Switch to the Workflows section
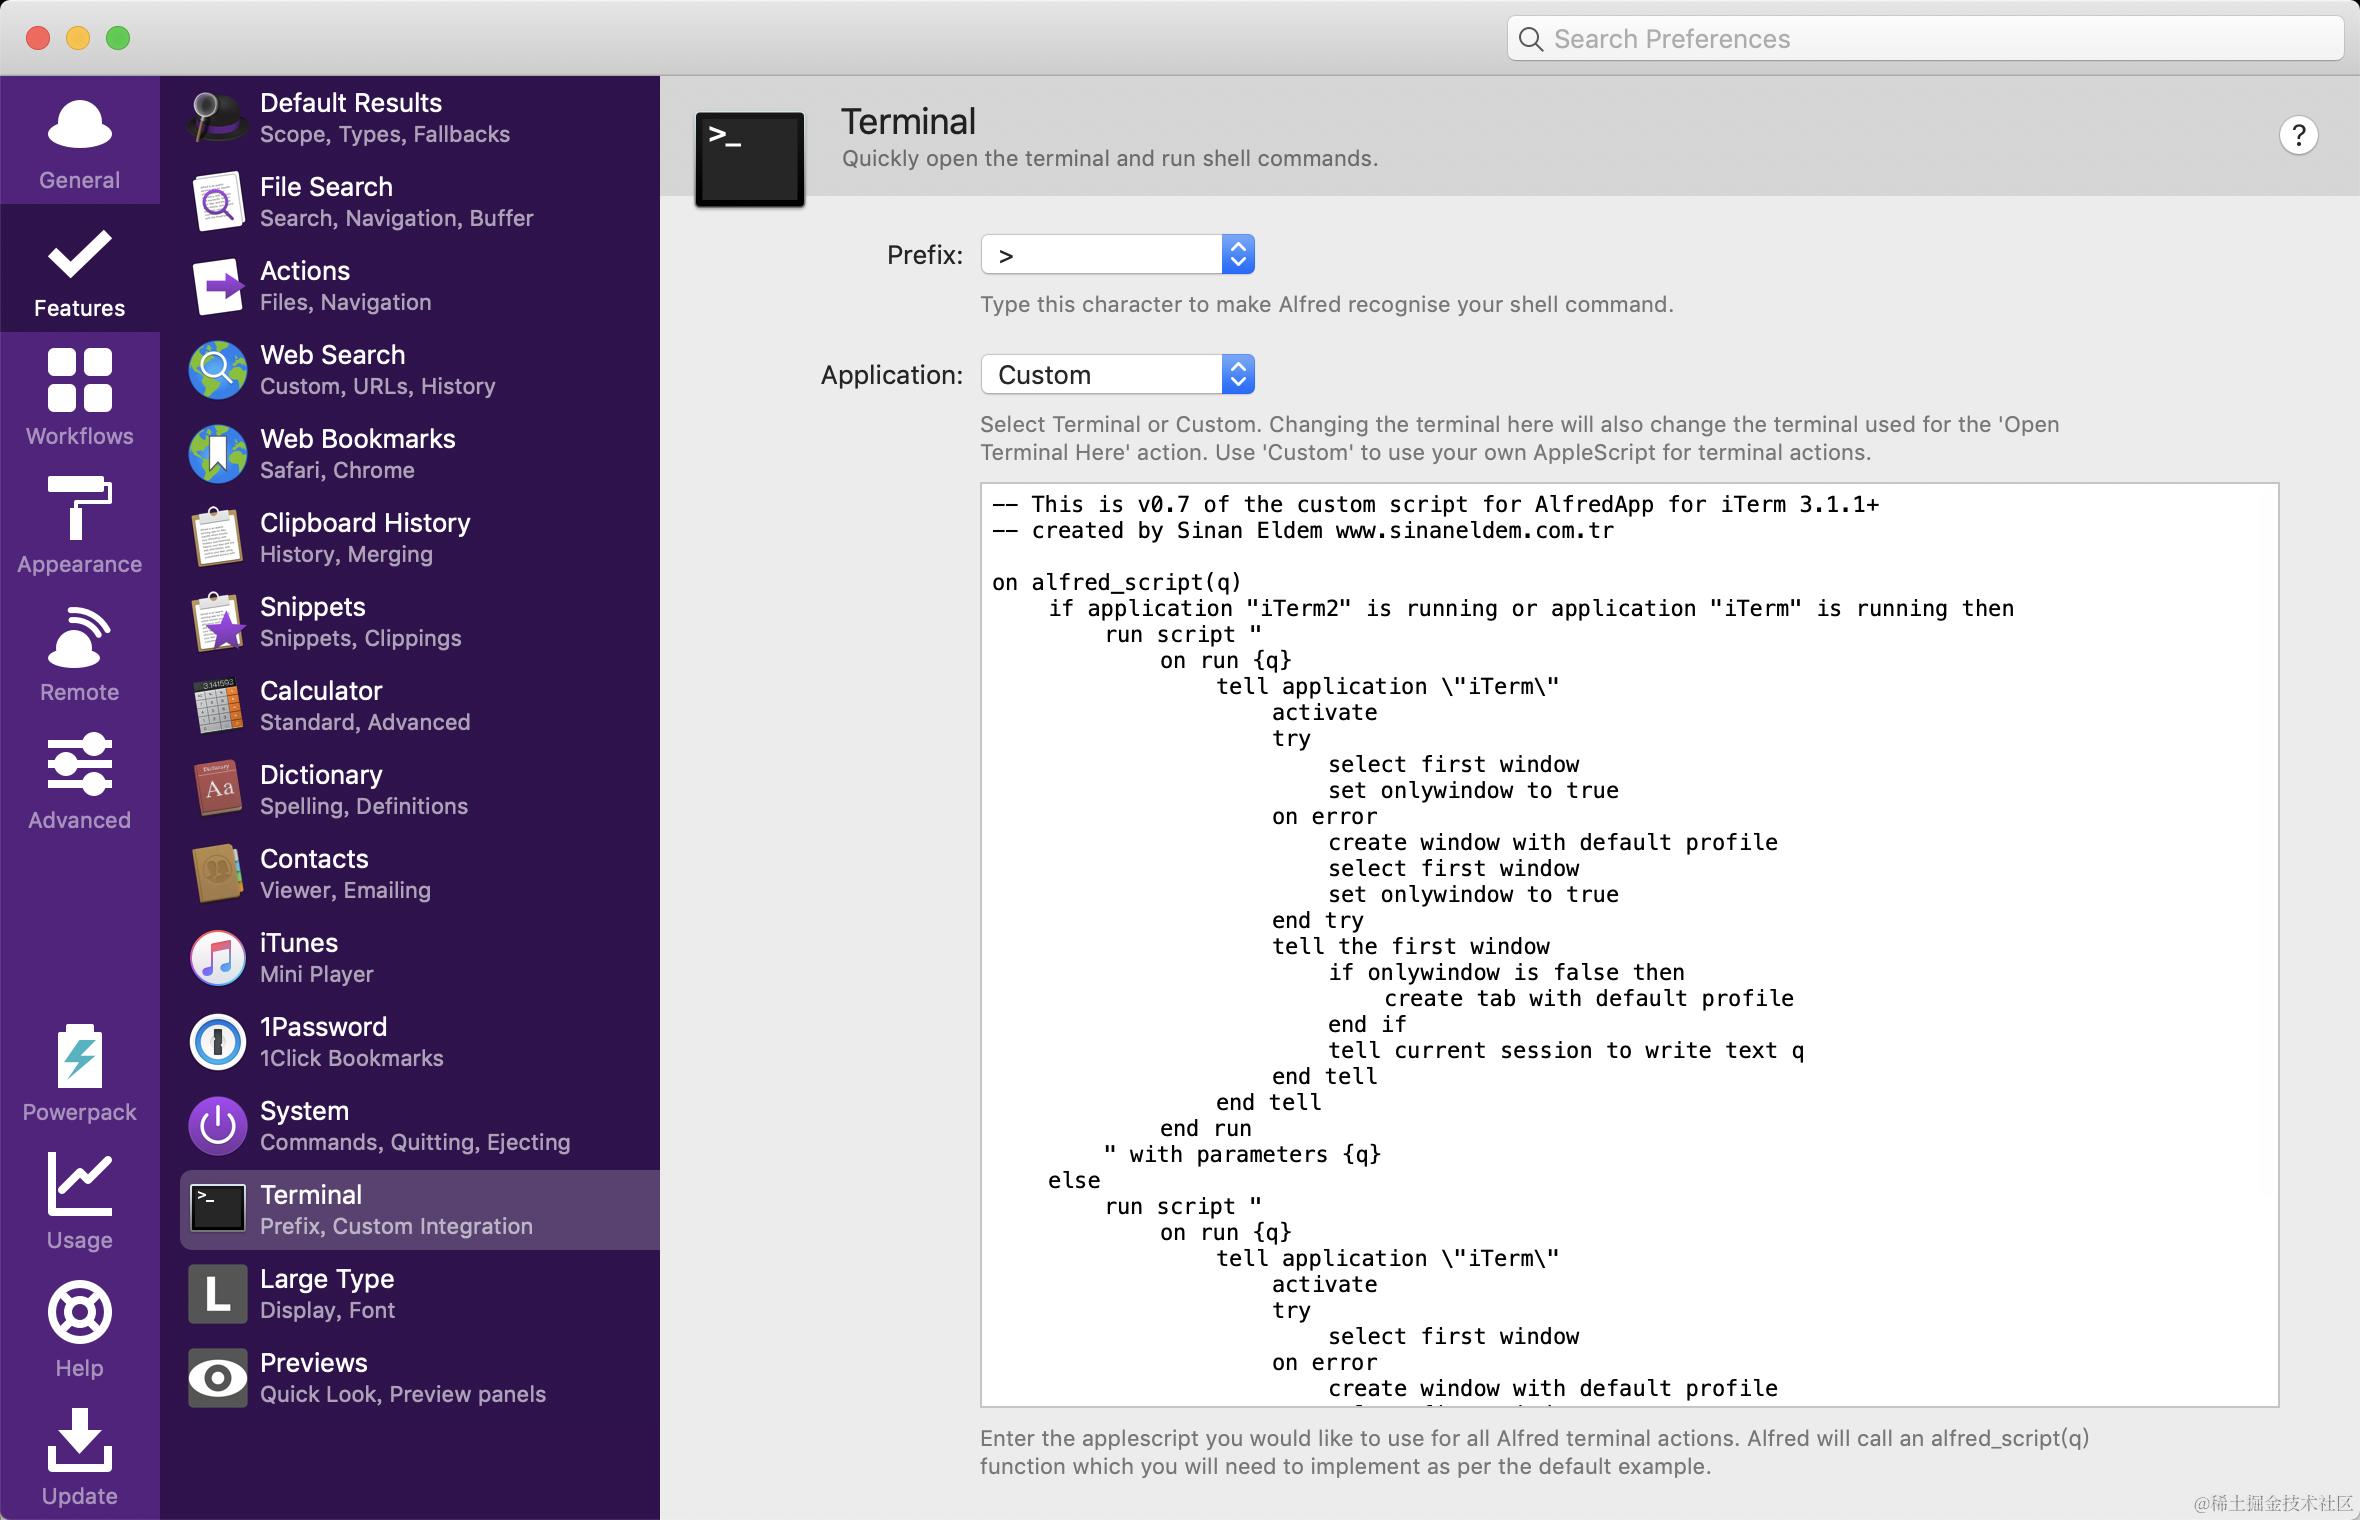Viewport: 2360px width, 1520px height. point(79,396)
